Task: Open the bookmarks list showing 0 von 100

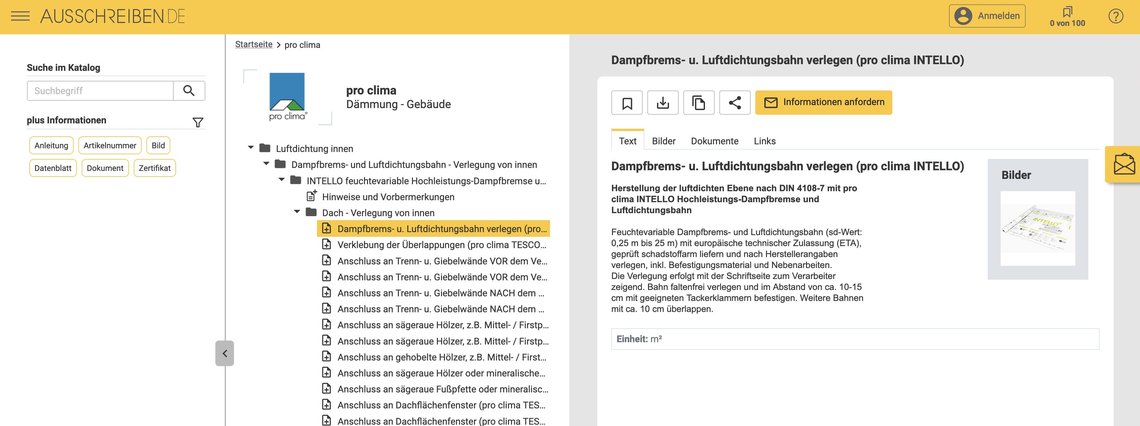Action: 1067,16
